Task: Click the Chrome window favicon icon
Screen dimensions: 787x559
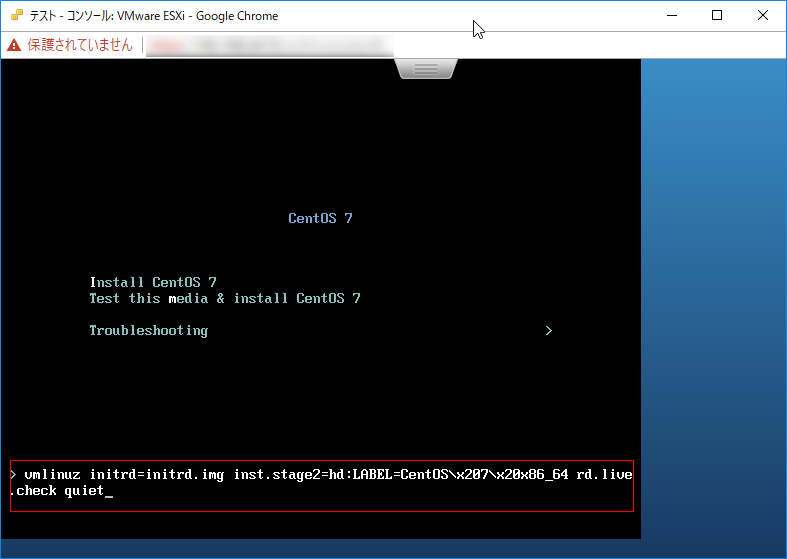Action: (17, 16)
